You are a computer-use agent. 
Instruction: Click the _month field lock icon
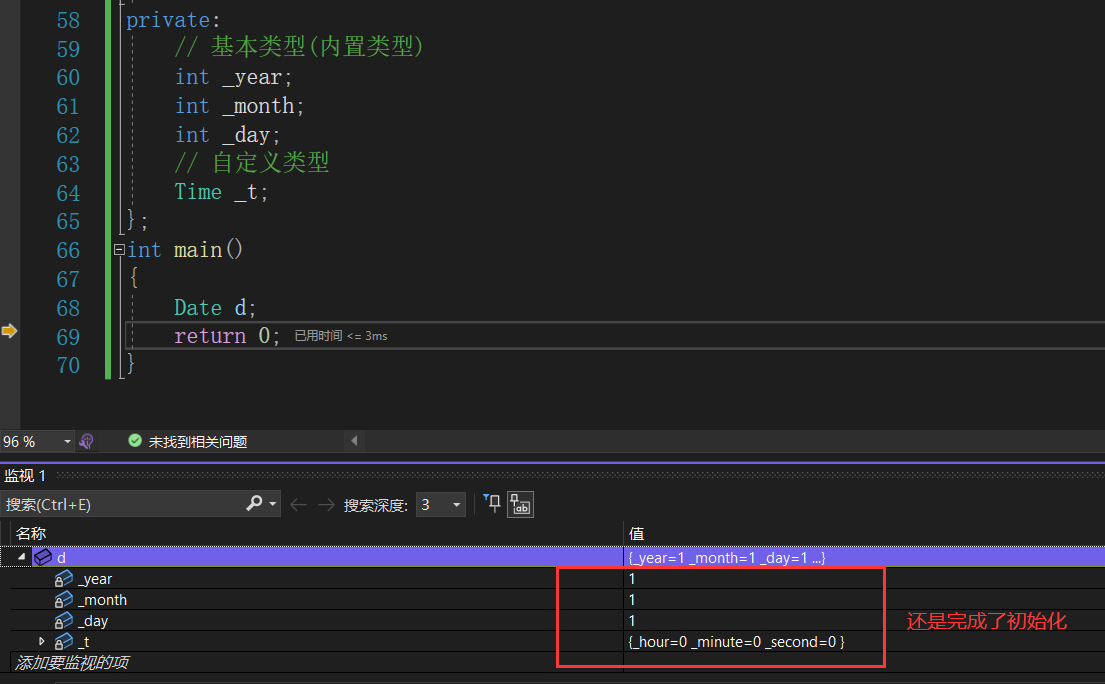click(x=63, y=600)
